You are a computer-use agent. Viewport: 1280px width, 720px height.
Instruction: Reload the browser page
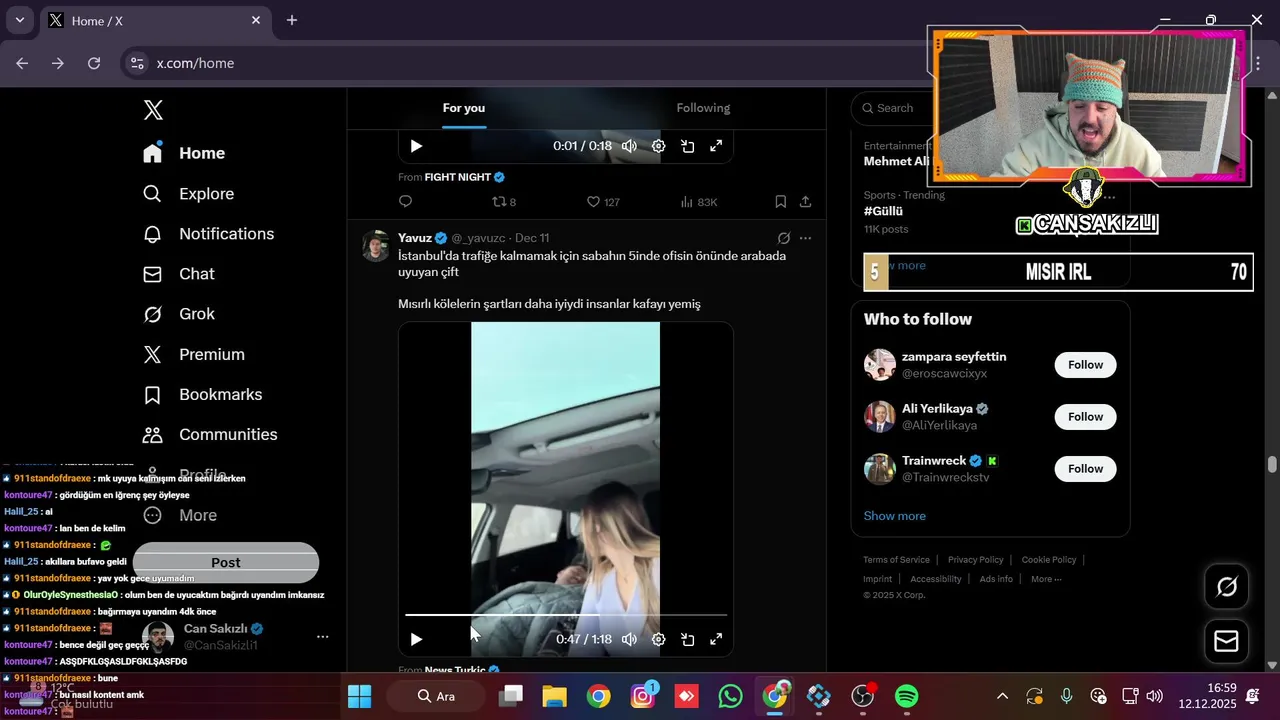coord(94,63)
